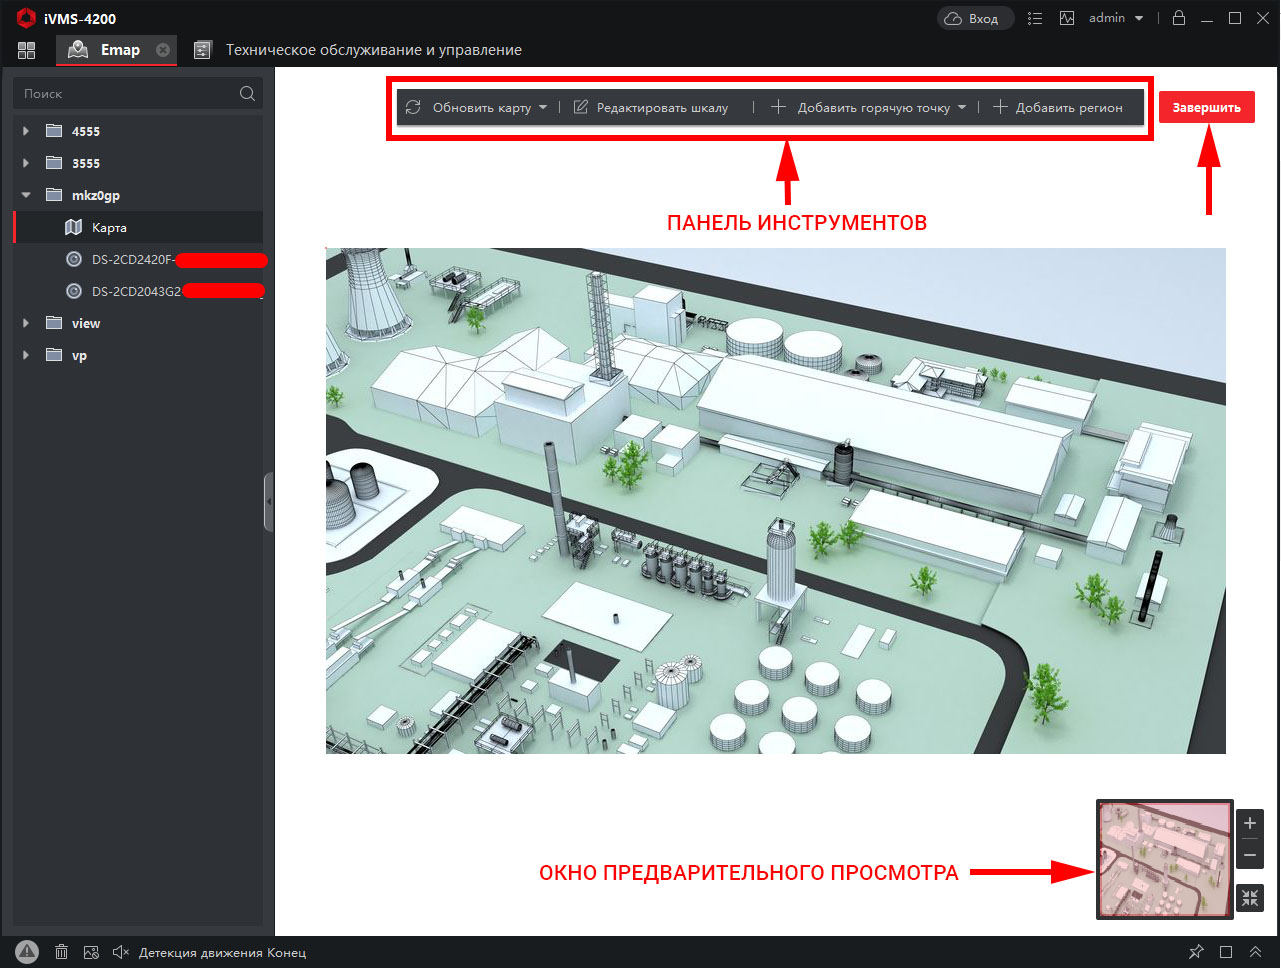Zoom in on the map with the plus button
The width and height of the screenshot is (1281, 968).
[1250, 823]
